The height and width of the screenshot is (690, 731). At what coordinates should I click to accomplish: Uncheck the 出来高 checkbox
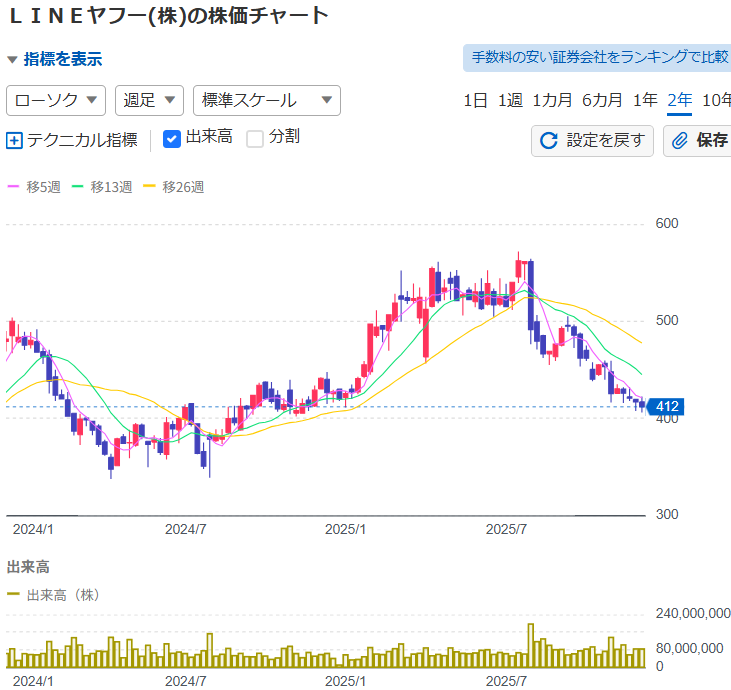click(171, 139)
